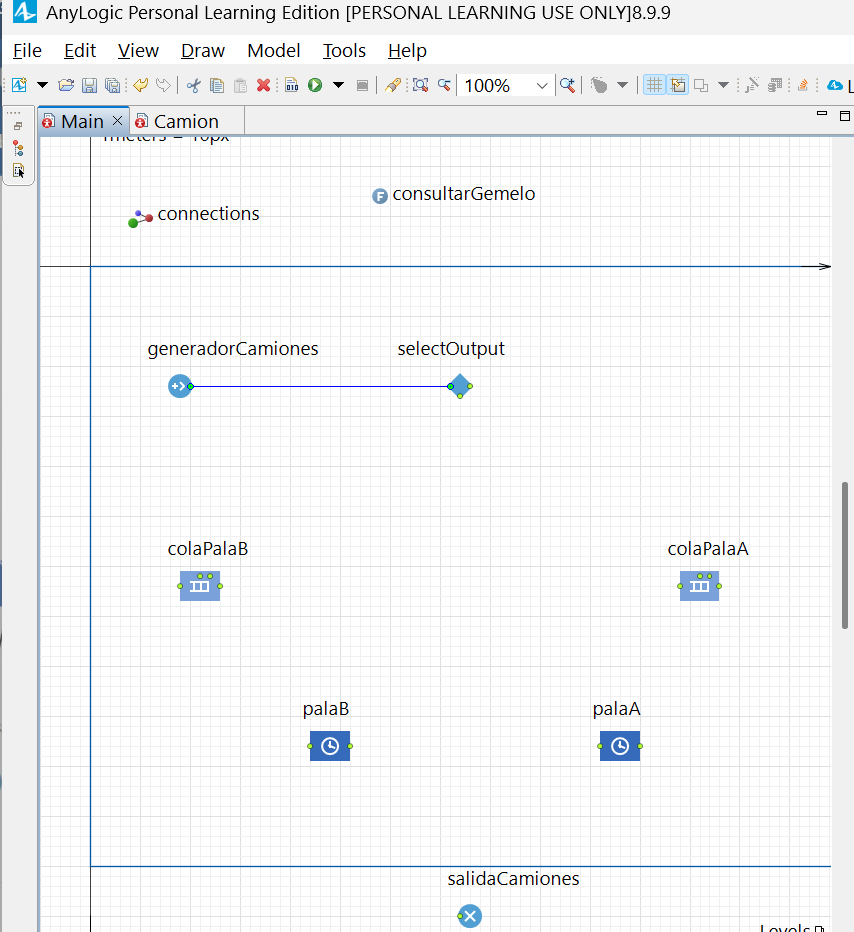This screenshot has height=932, width=854.
Task: Click the restore icon in the left sidebar
Action: point(18,126)
